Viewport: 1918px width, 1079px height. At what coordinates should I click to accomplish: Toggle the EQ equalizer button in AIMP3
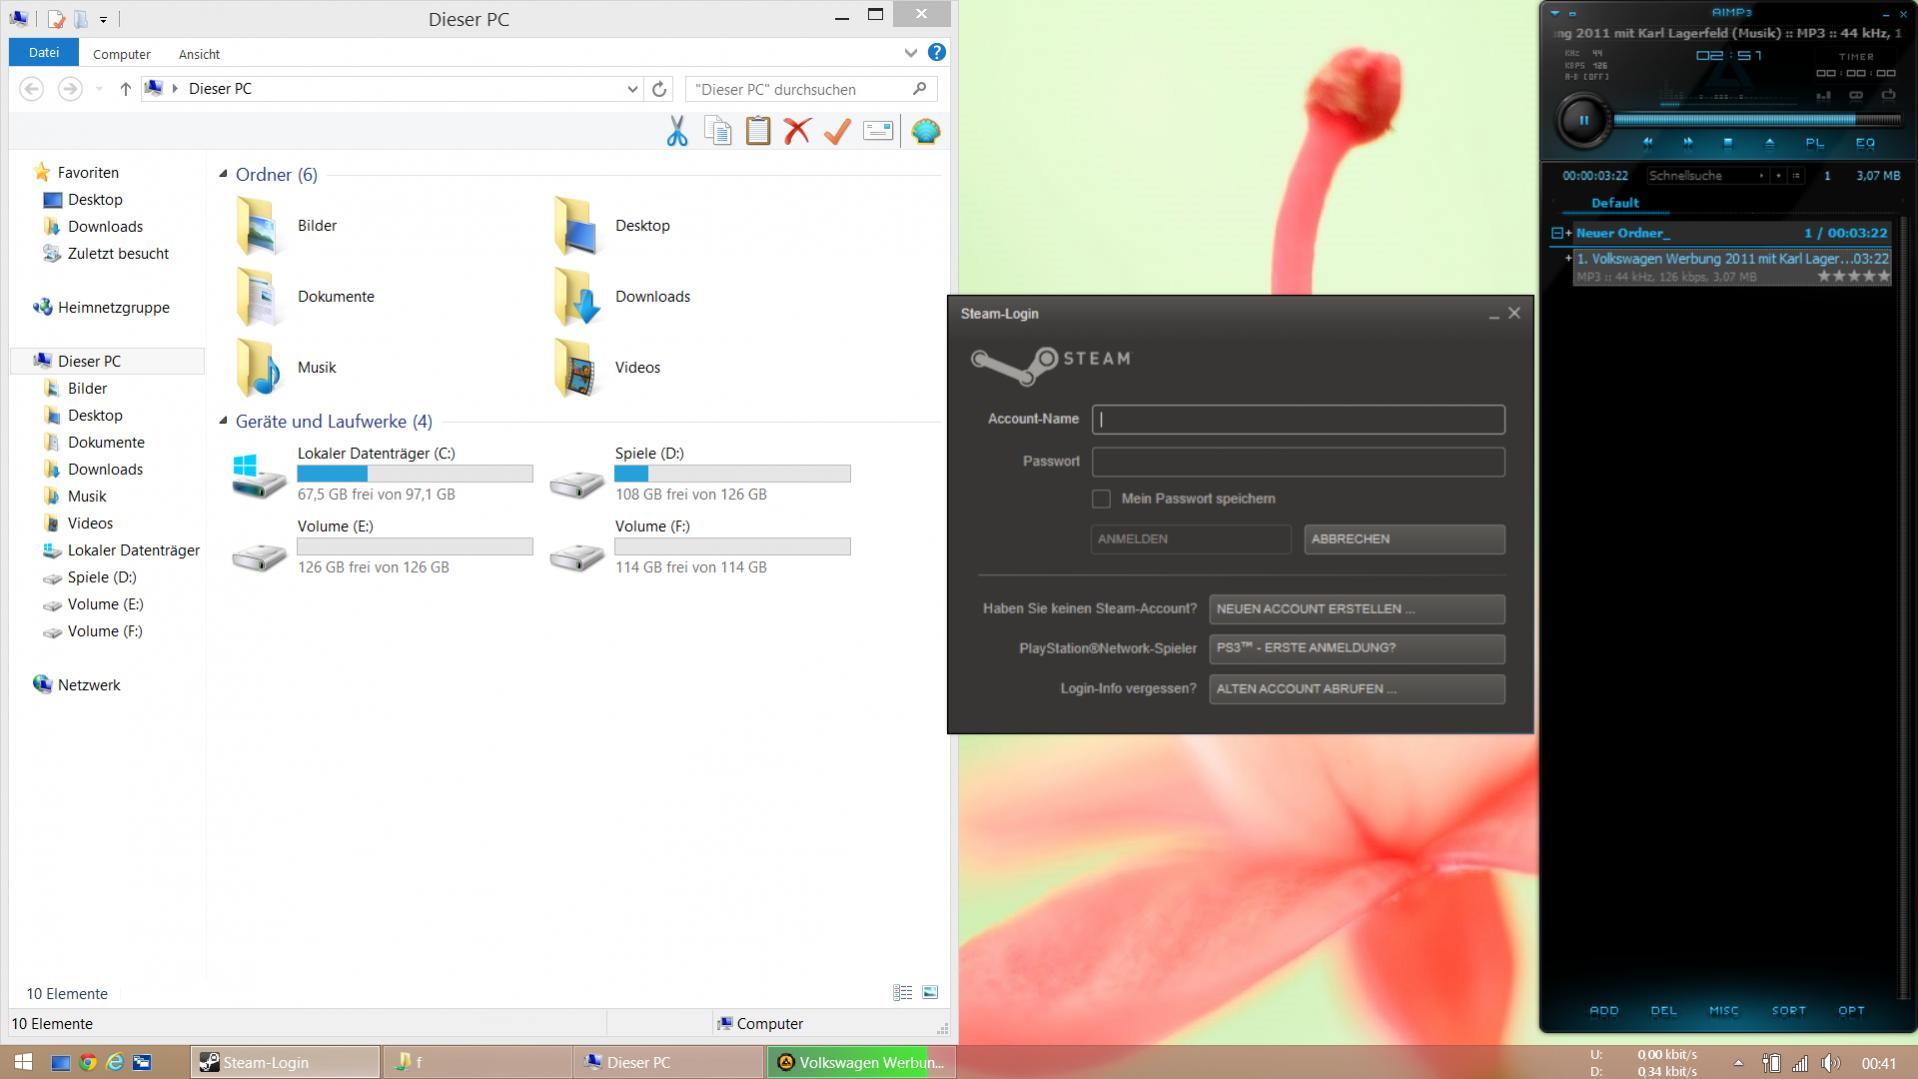(x=1865, y=143)
